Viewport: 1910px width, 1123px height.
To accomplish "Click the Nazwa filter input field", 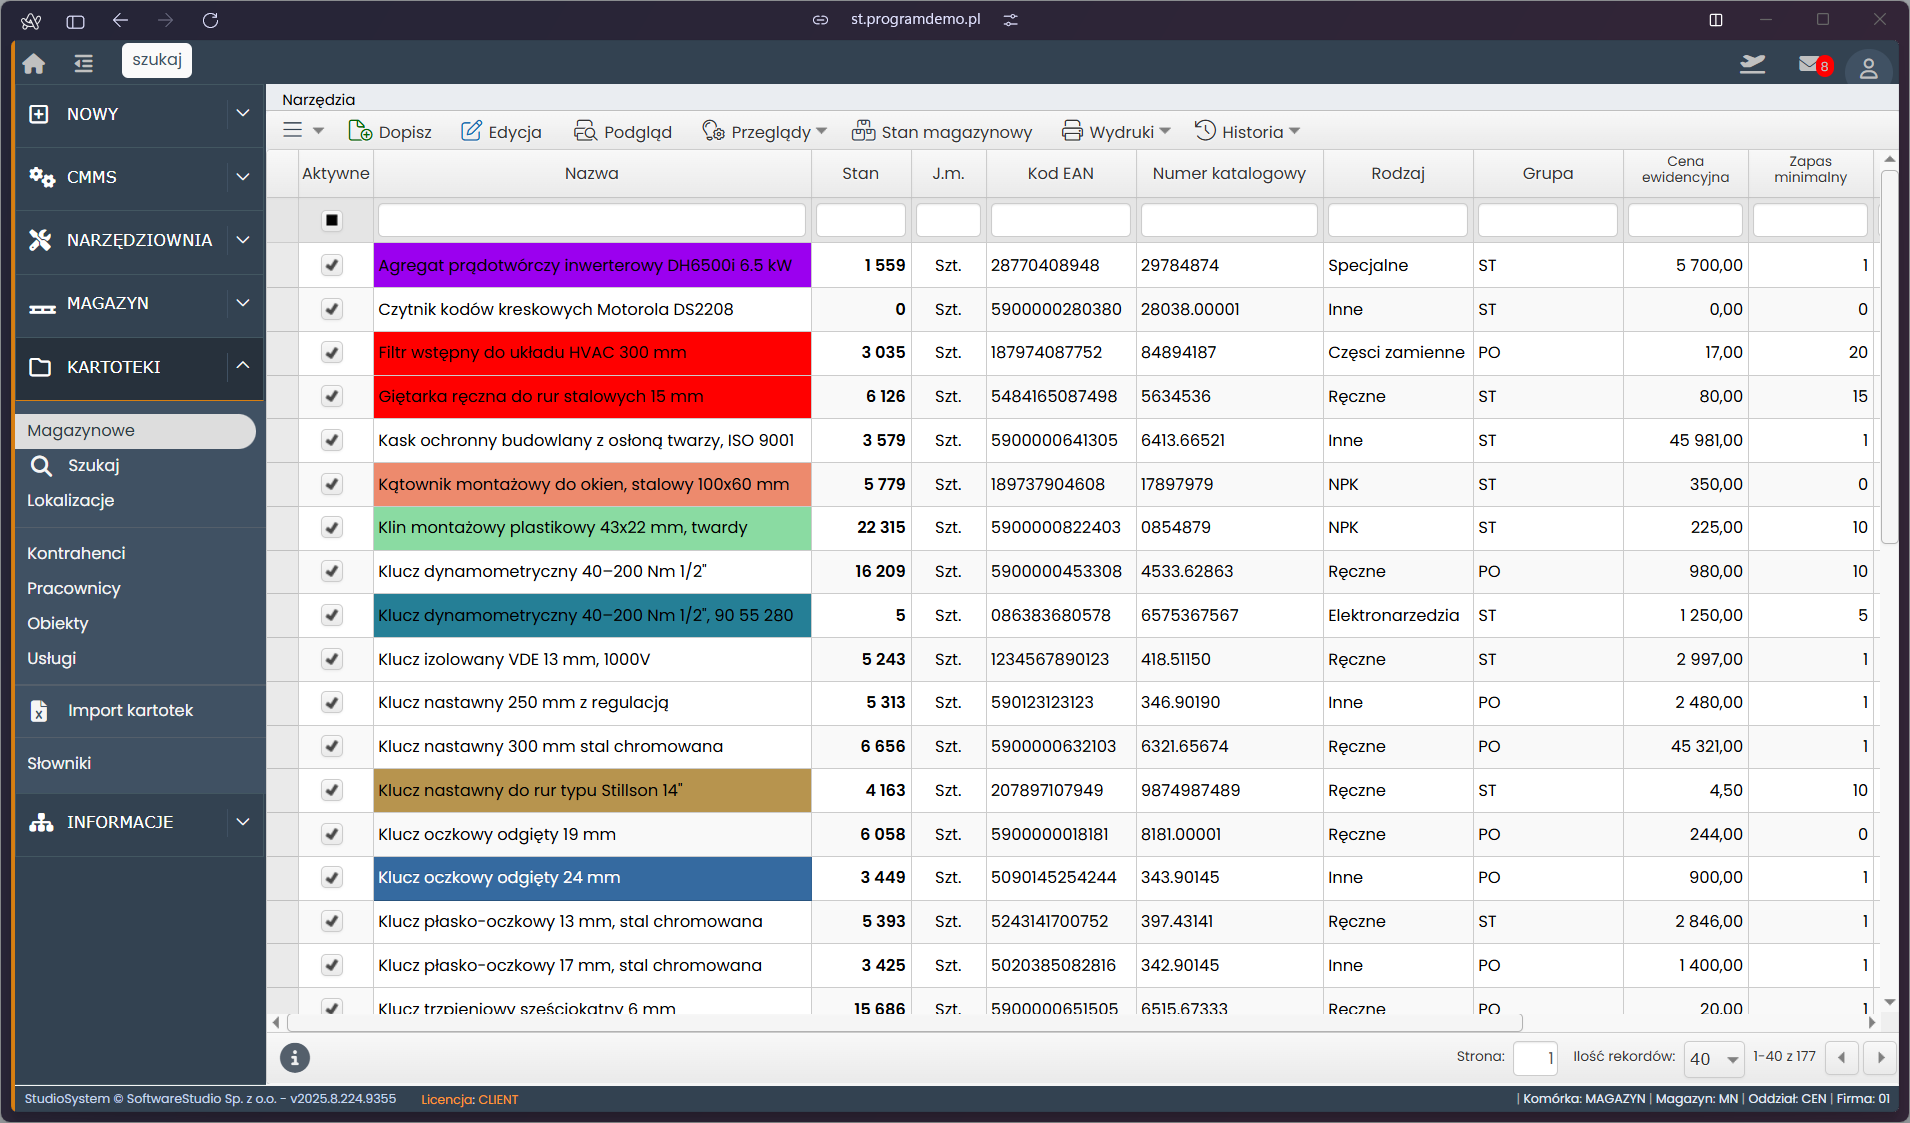I will point(591,220).
